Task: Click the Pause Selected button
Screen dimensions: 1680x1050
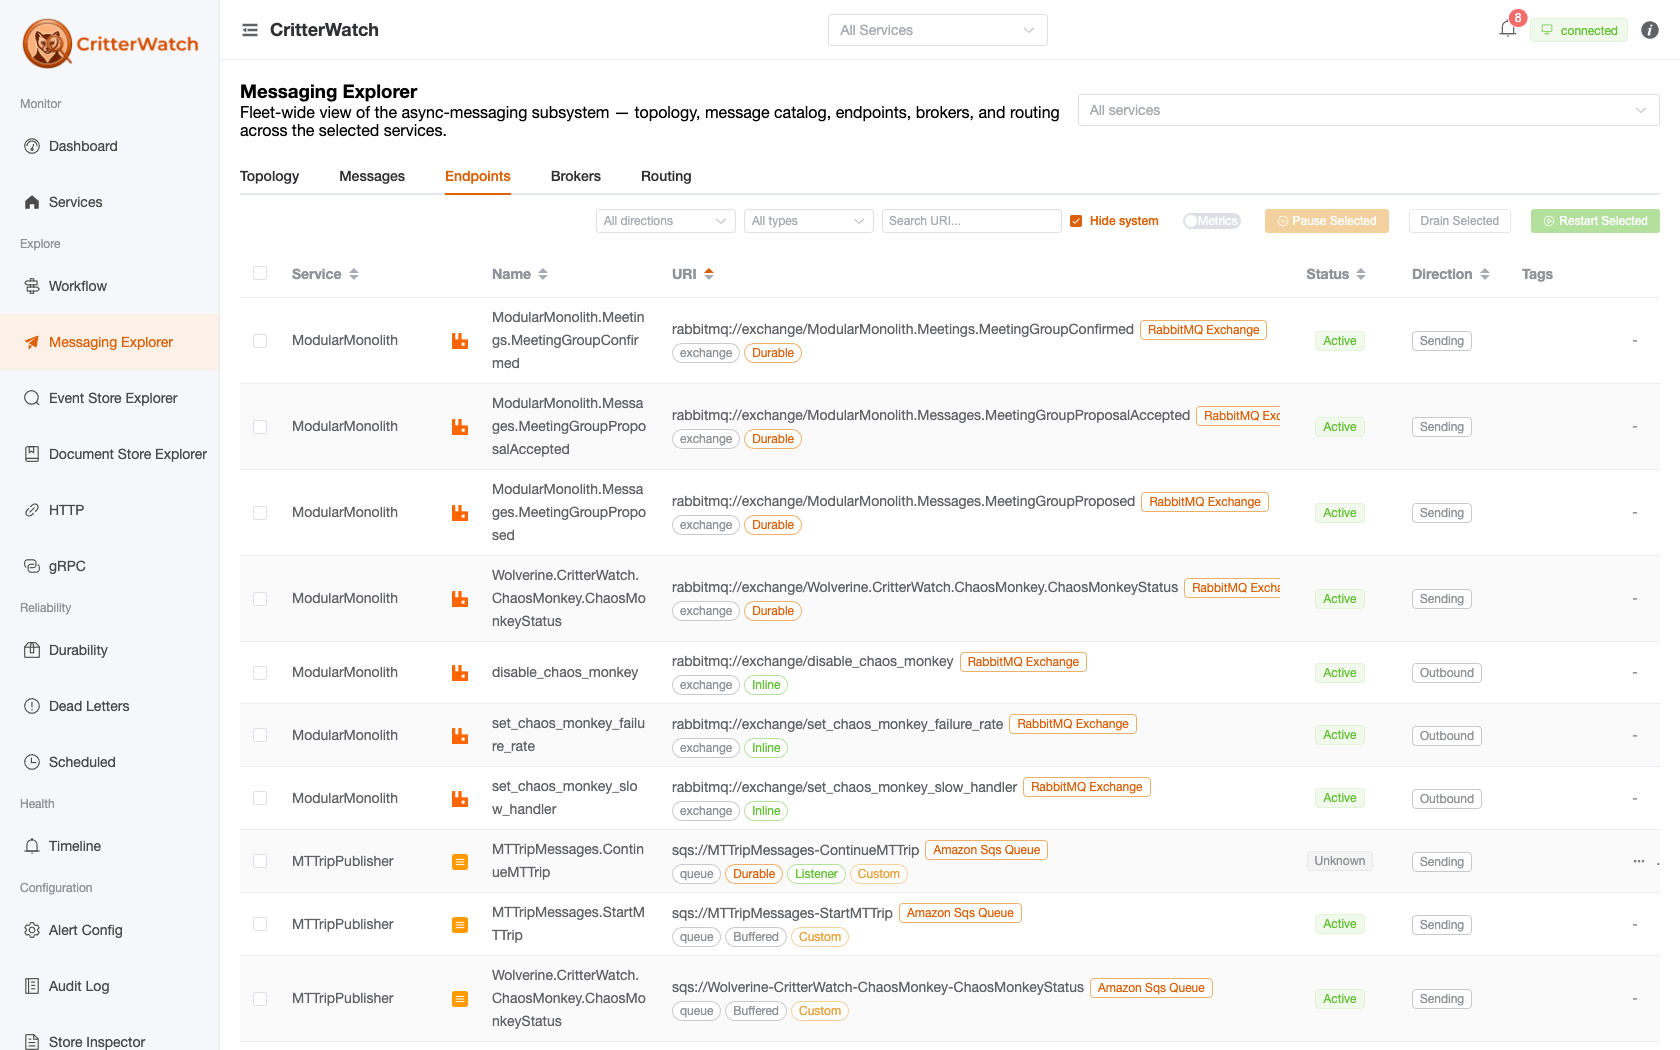Action: (x=1327, y=221)
